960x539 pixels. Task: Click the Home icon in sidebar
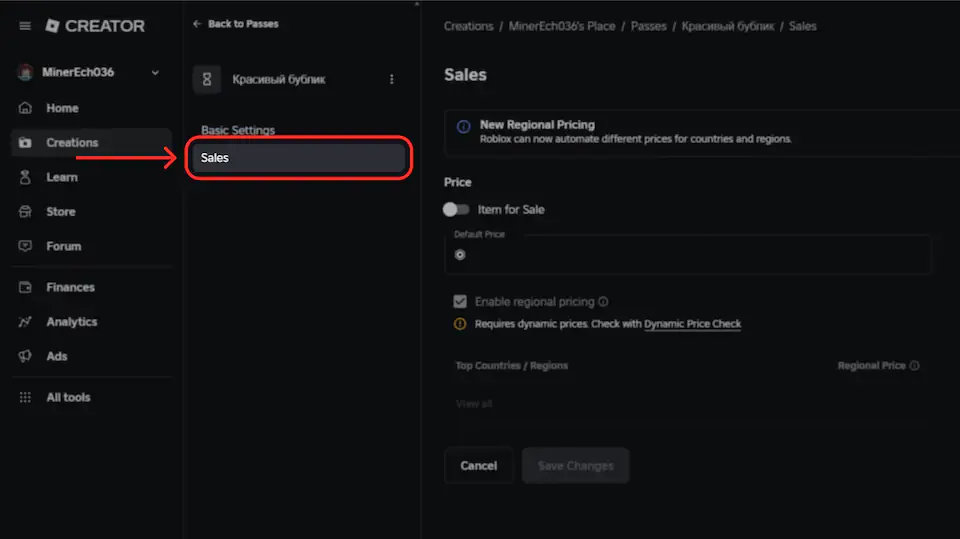tap(26, 108)
